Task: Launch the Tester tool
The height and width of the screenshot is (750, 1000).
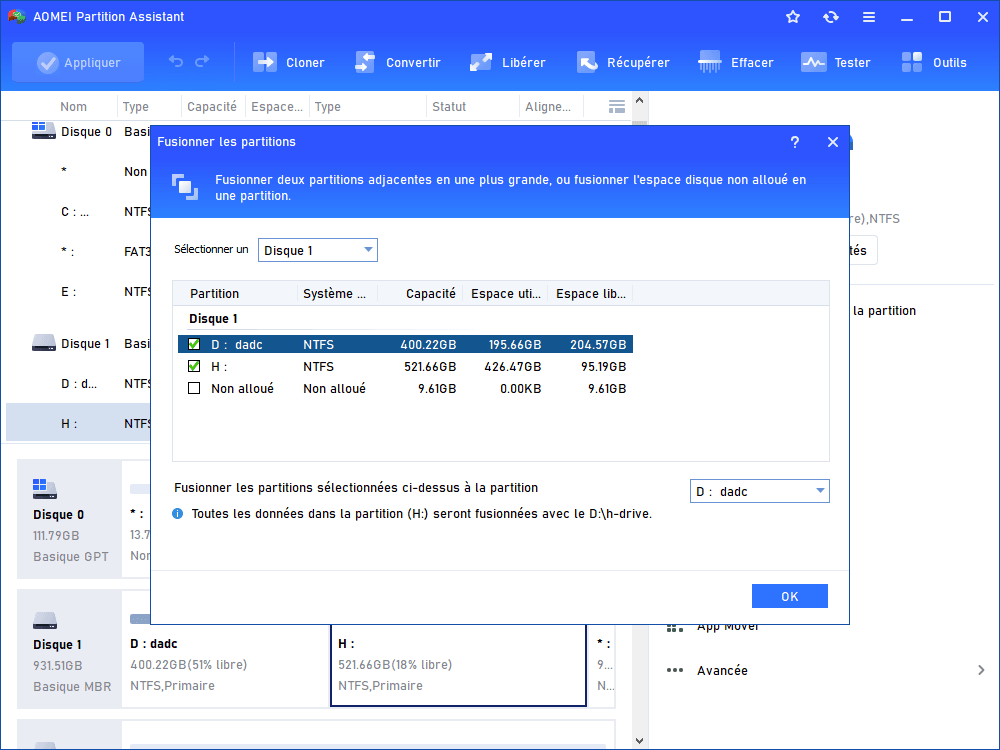Action: tap(814, 62)
